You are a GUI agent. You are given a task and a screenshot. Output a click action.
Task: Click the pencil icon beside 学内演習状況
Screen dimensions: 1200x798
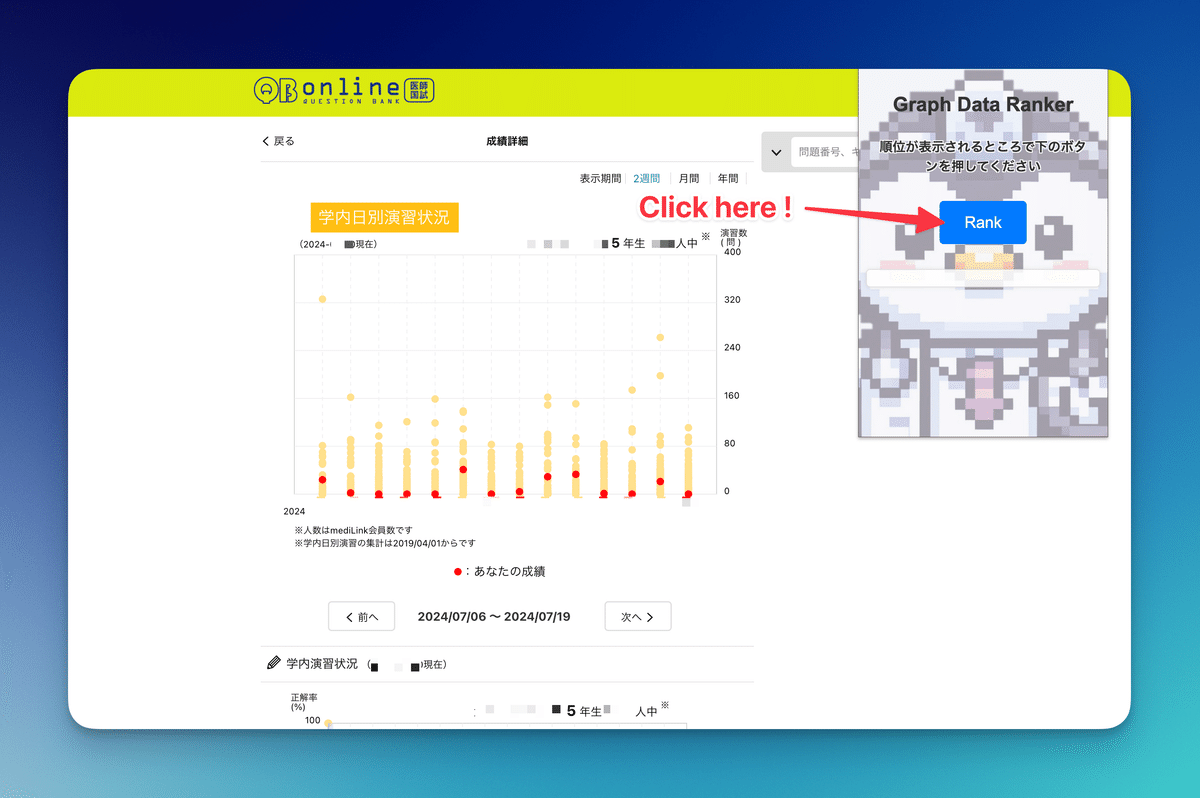[274, 663]
